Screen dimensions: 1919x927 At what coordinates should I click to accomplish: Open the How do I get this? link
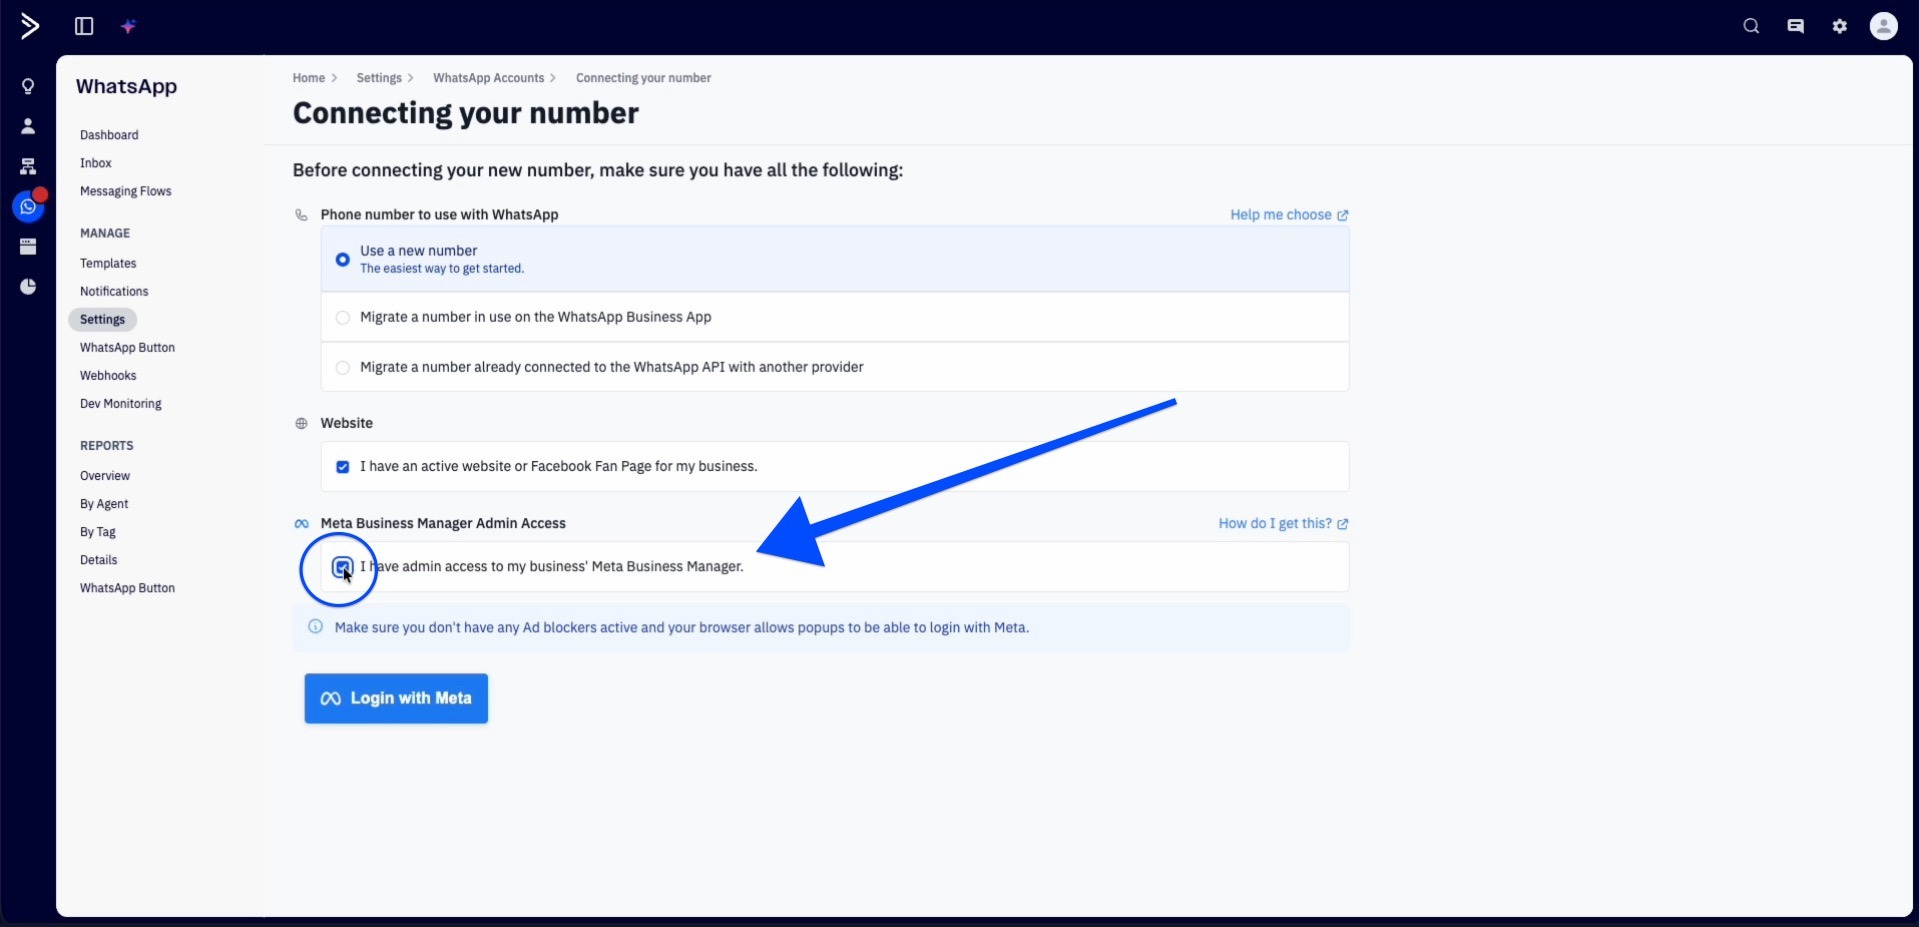click(x=1283, y=524)
